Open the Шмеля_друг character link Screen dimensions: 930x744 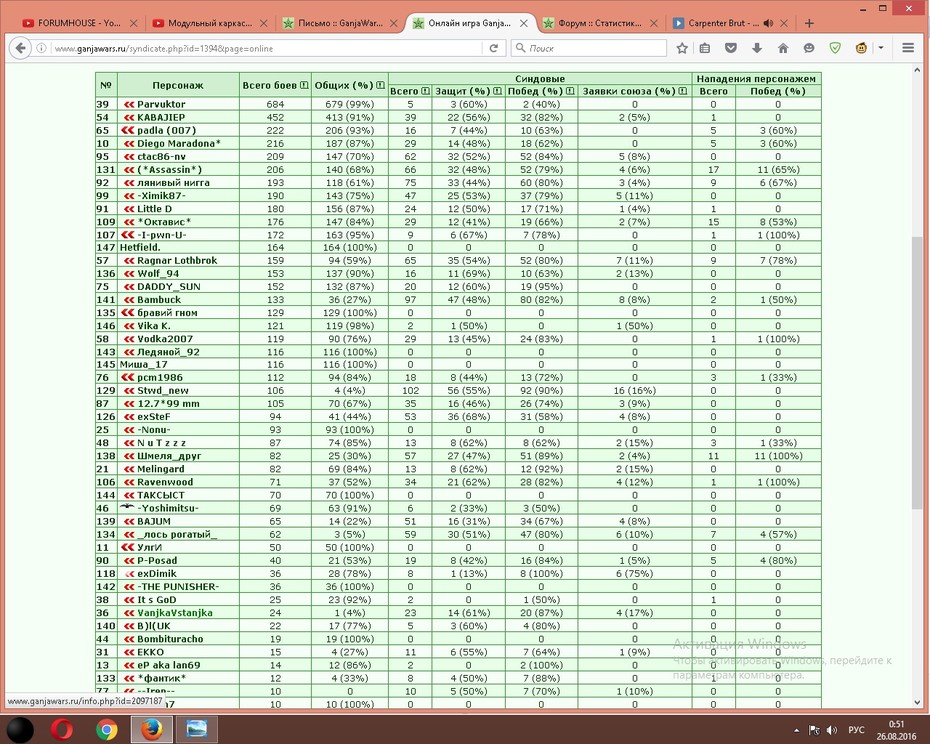point(169,456)
